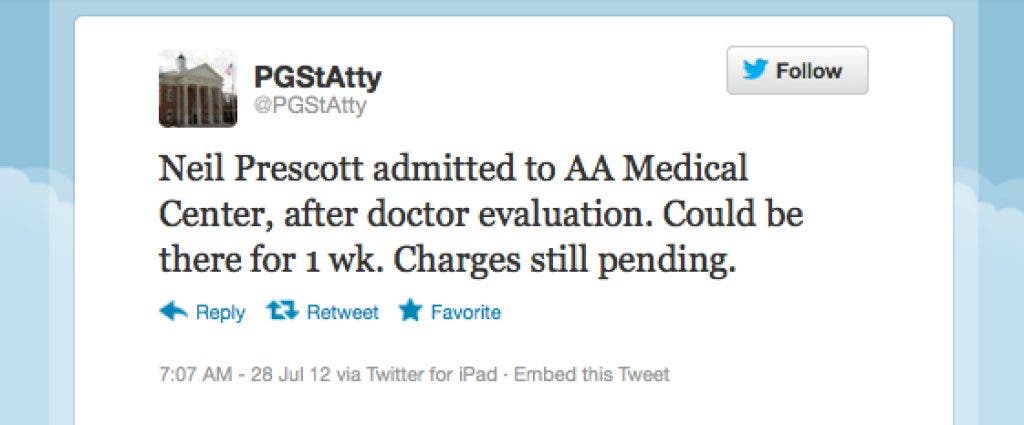Select the Retweet text link
The image size is (1024, 425).
[342, 313]
